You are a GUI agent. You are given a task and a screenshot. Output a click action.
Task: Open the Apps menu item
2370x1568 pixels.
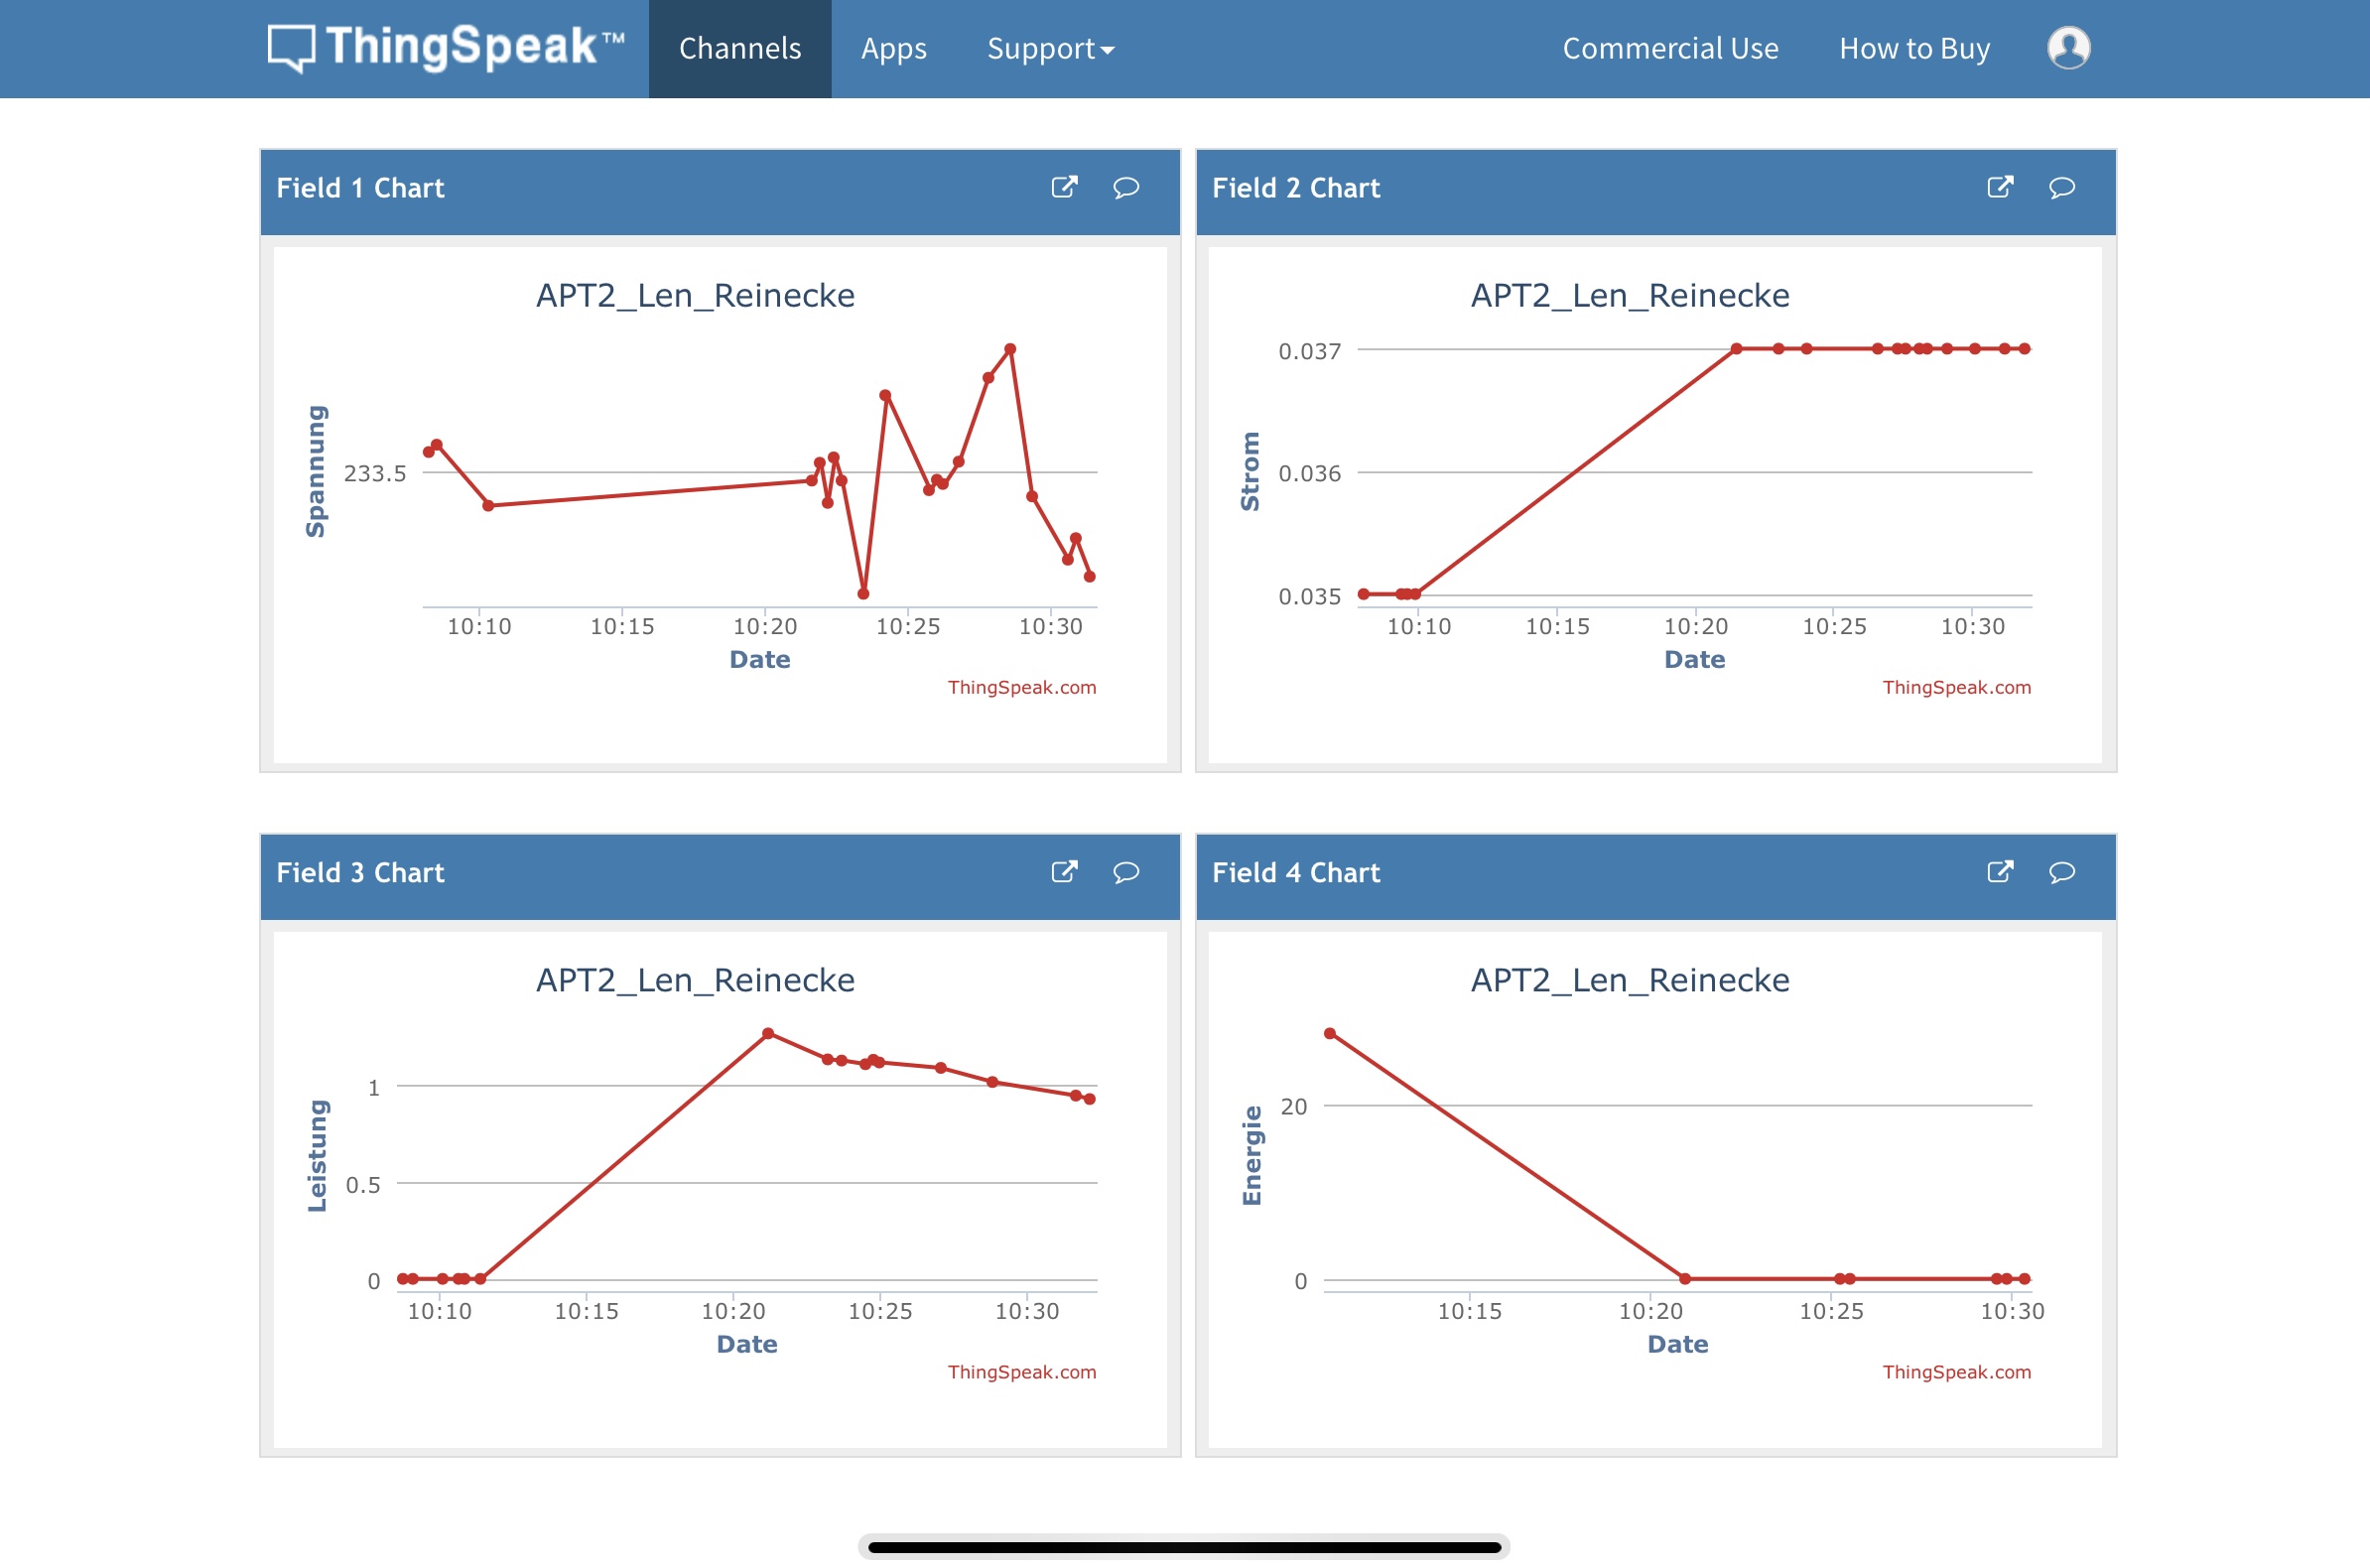point(893,48)
